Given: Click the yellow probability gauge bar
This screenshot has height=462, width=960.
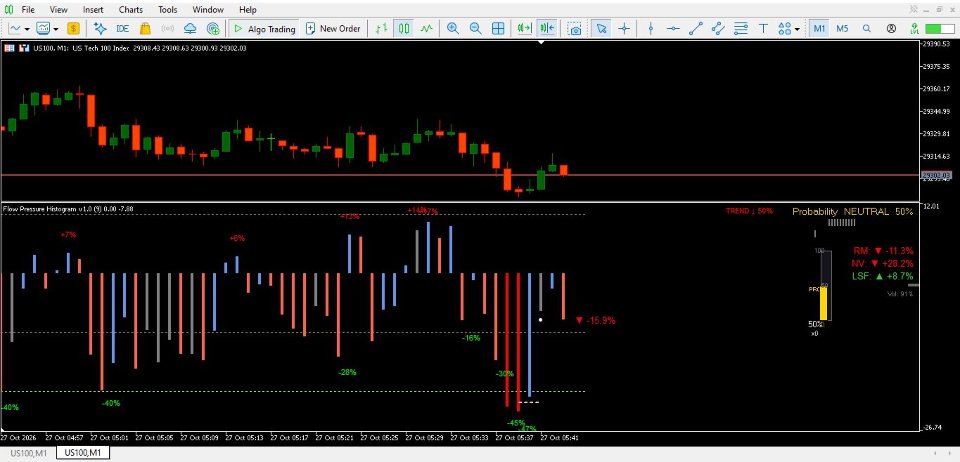Looking at the screenshot, I should [x=823, y=303].
